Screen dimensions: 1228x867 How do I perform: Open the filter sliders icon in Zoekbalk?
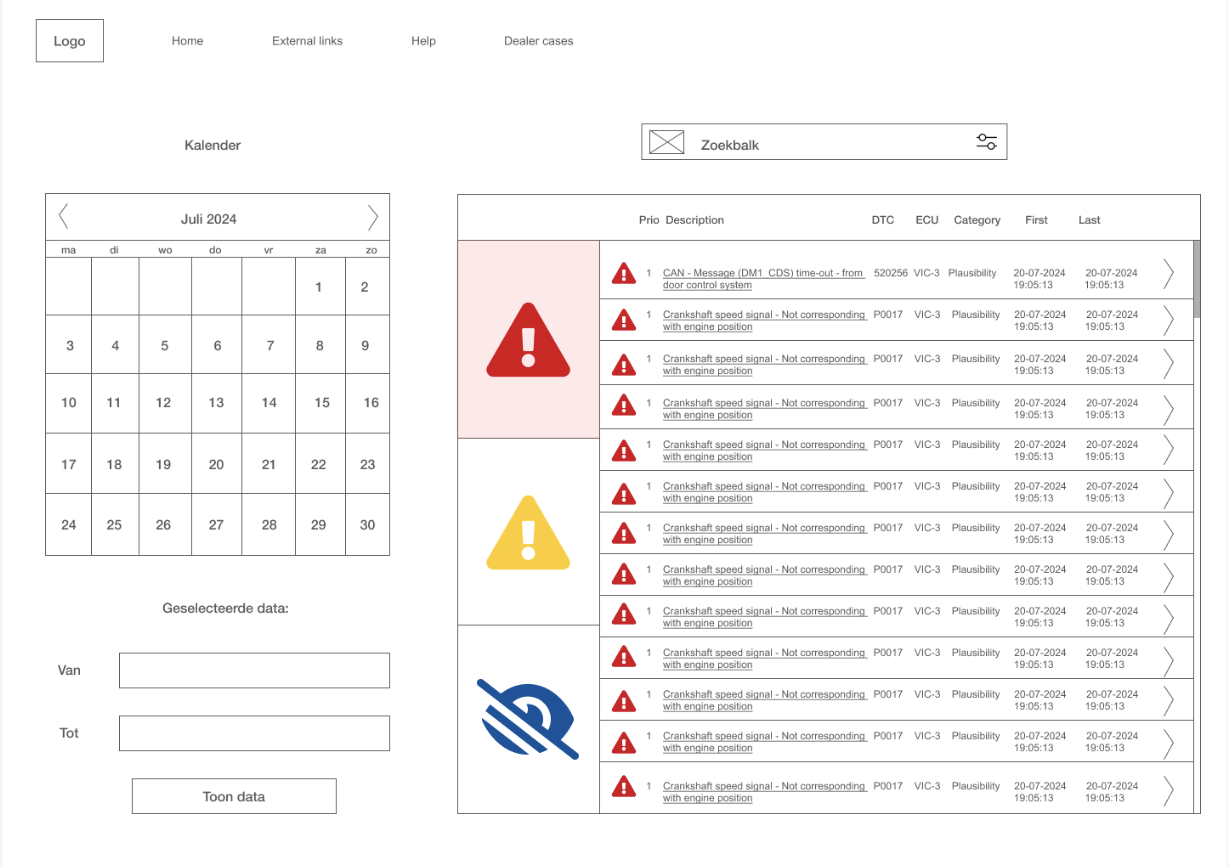pos(986,142)
